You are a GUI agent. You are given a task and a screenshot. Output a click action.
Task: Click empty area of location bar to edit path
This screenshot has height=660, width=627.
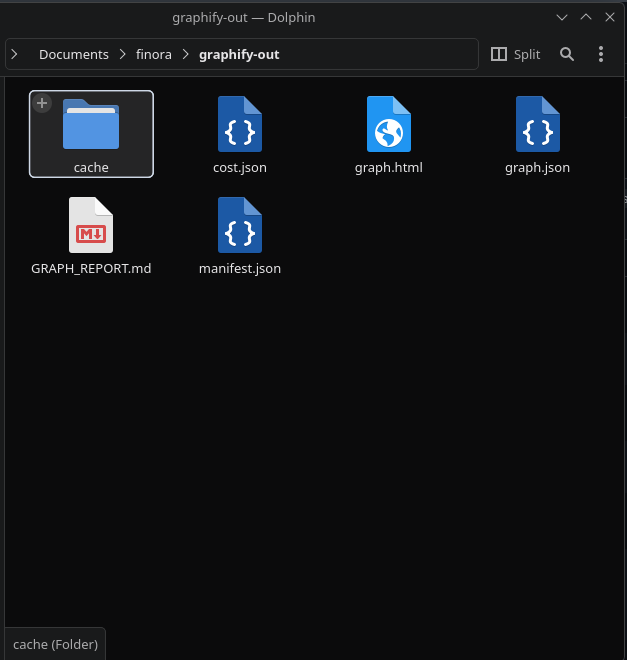pos(378,54)
